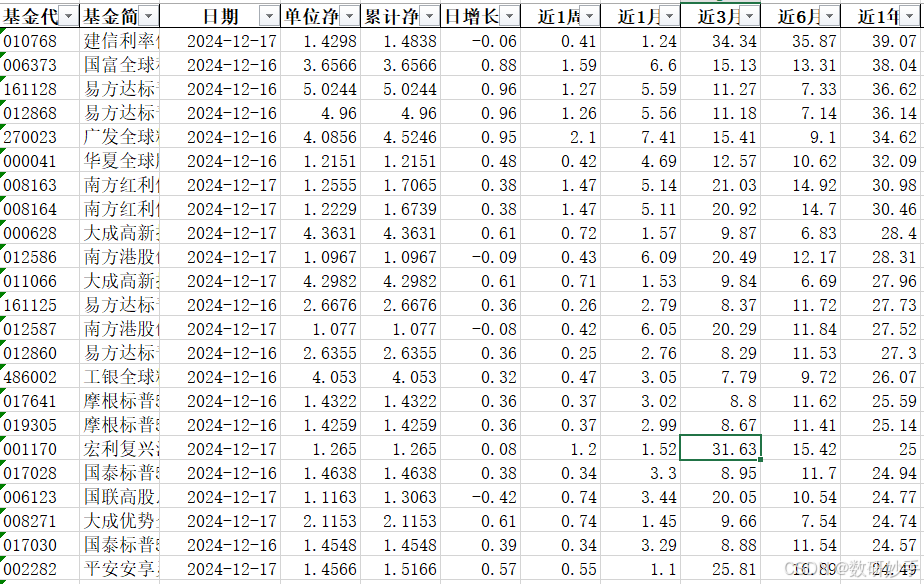Viewport: 924px width, 584px height.
Task: Open the 近3月 column filter dropdown
Action: (750, 17)
